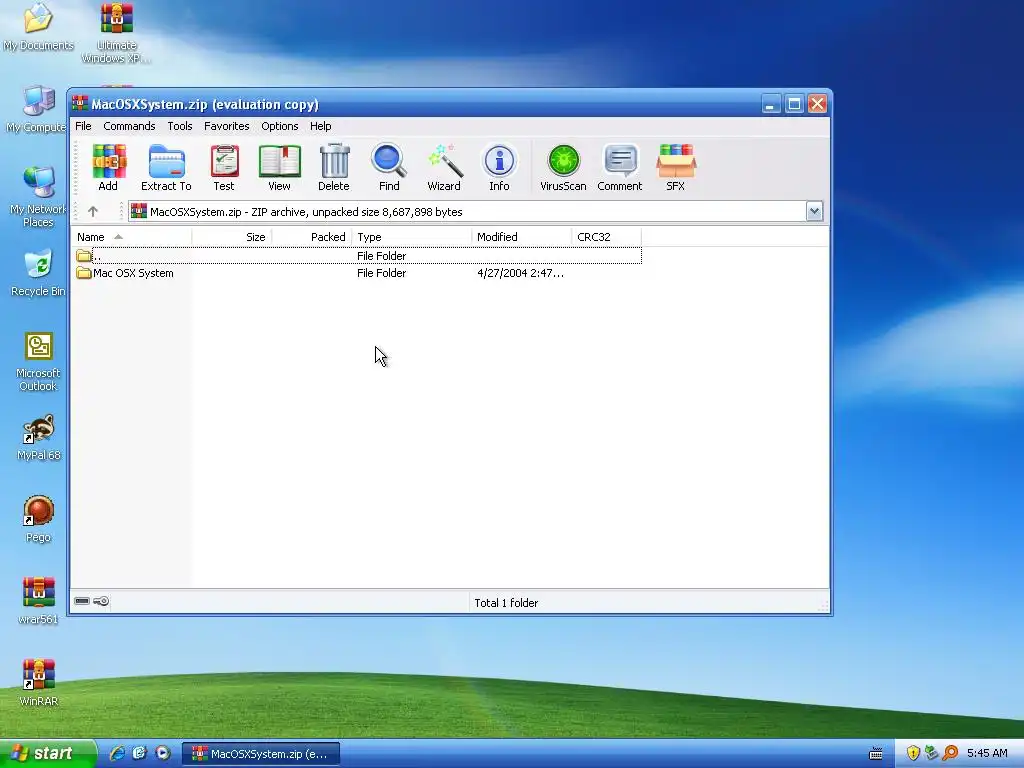Sort by CRC32 column header
This screenshot has width=1024, height=768.
pos(607,237)
